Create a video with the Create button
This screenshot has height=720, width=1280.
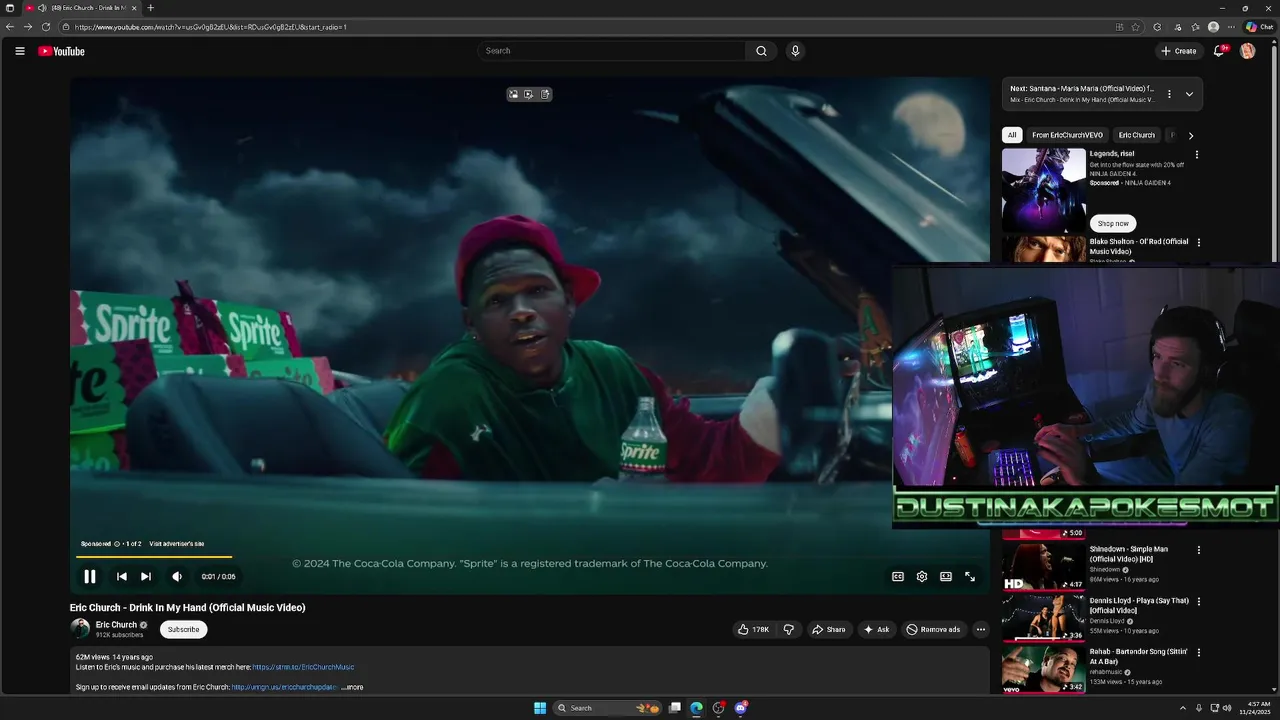point(1179,51)
